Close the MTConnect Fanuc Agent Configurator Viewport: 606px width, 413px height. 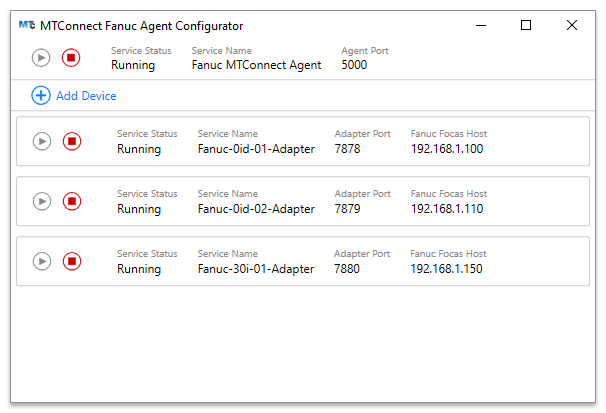572,25
